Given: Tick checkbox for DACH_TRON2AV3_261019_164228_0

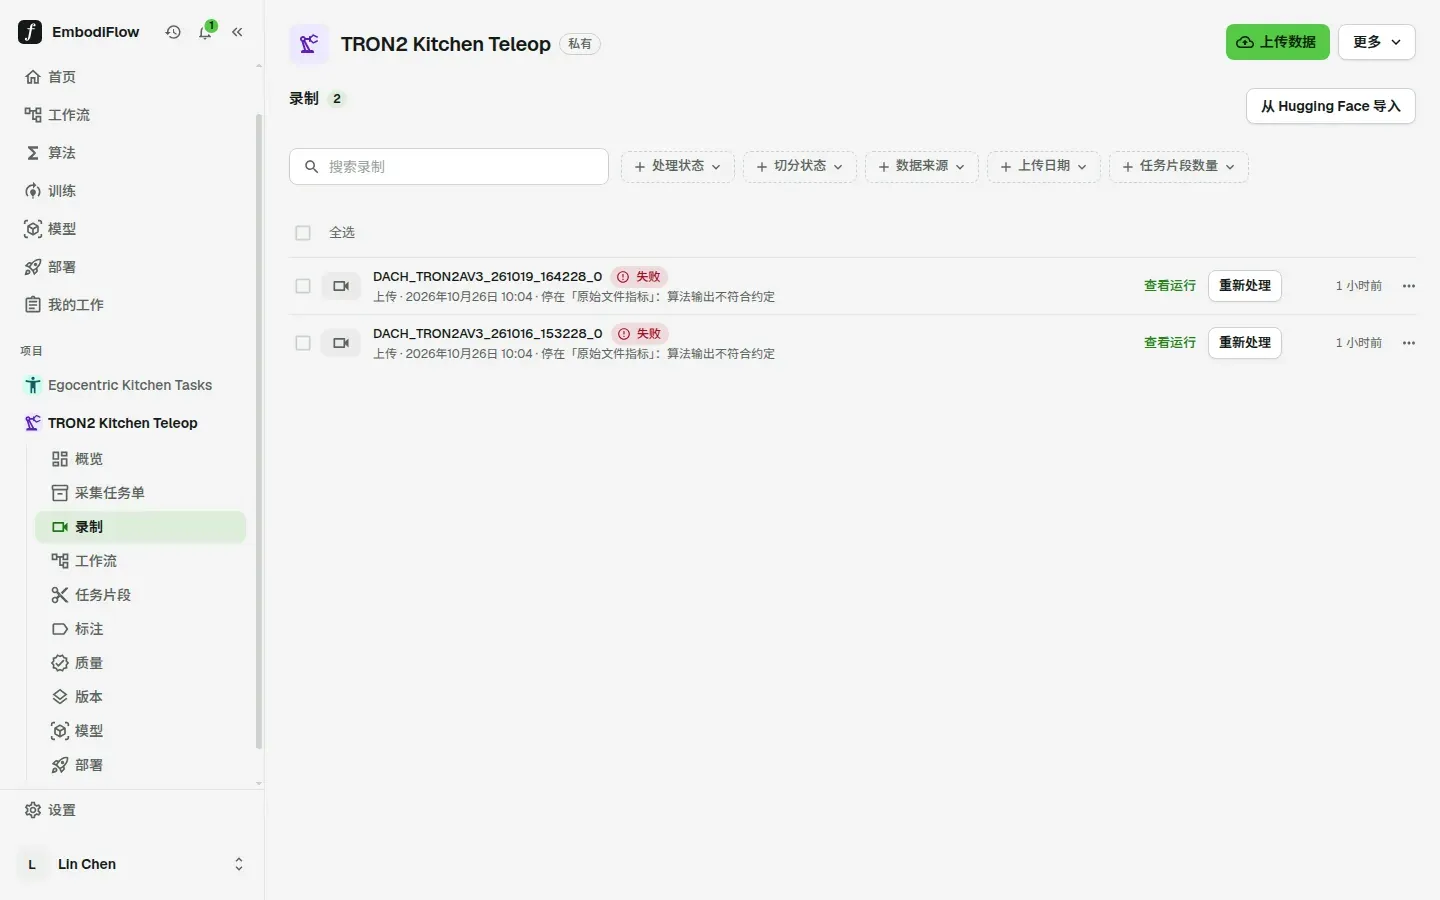Looking at the screenshot, I should pos(303,286).
